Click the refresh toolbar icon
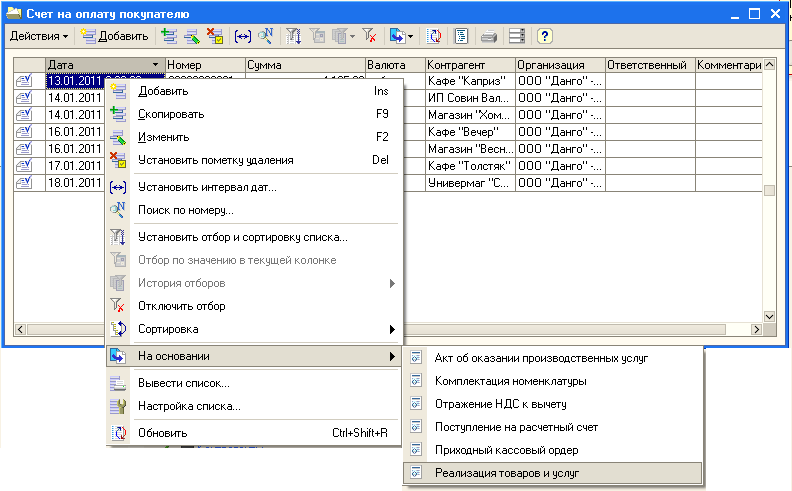Viewport: 792px width, 491px height. pyautogui.click(x=436, y=36)
